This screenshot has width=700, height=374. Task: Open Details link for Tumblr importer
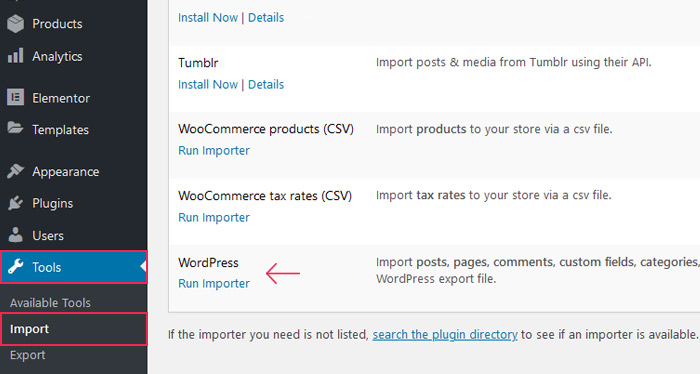click(266, 84)
